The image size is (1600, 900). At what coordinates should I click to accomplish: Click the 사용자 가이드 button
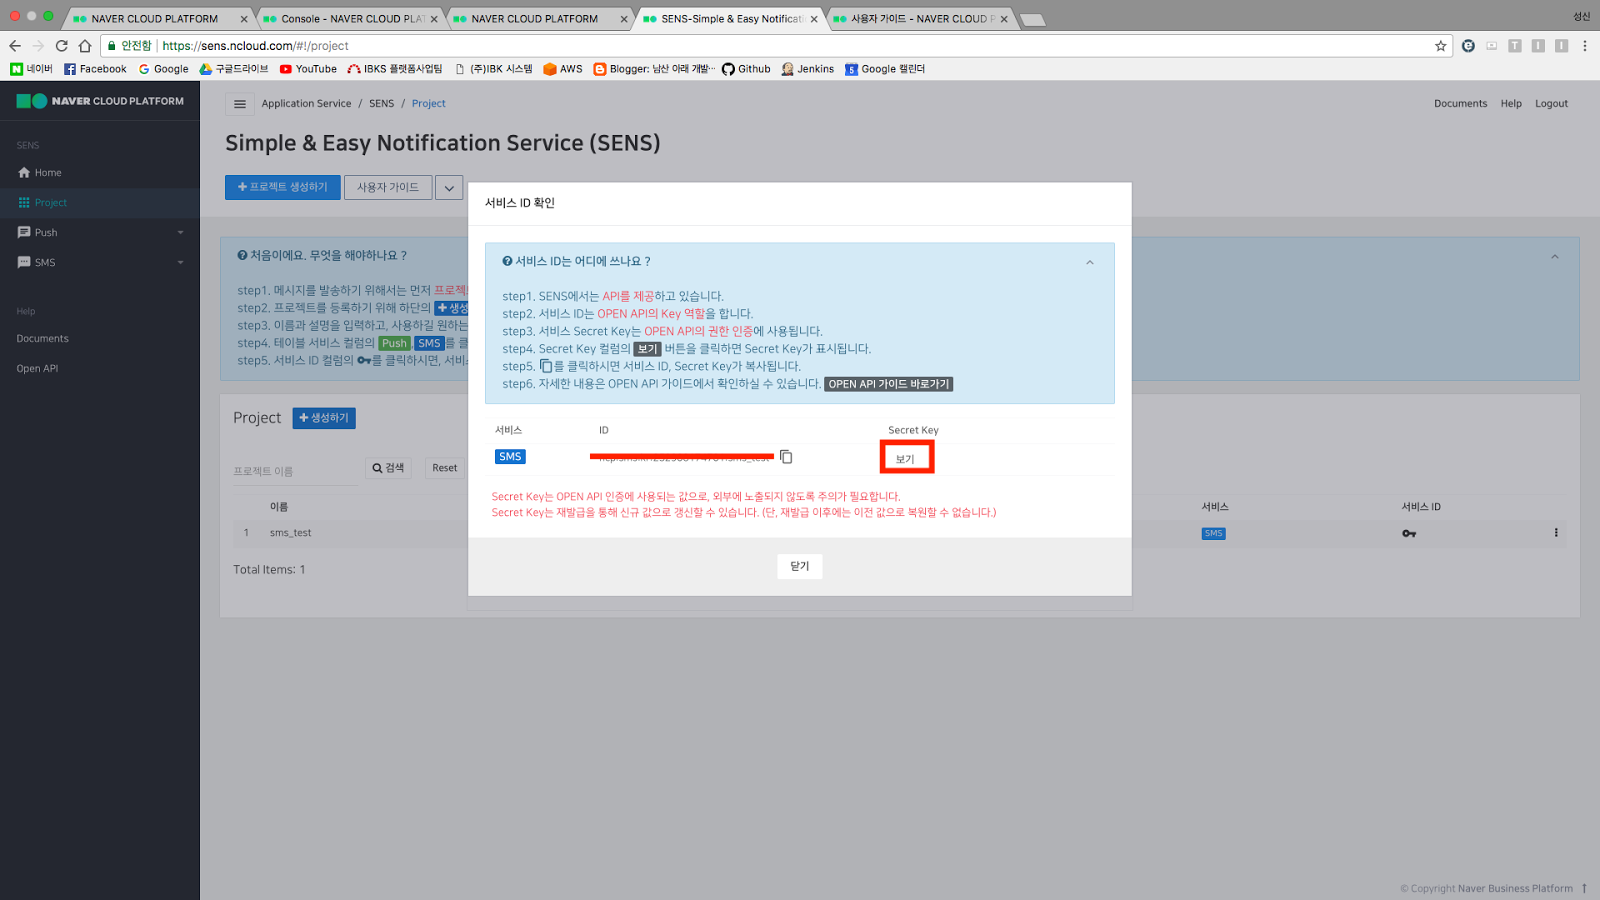point(388,188)
